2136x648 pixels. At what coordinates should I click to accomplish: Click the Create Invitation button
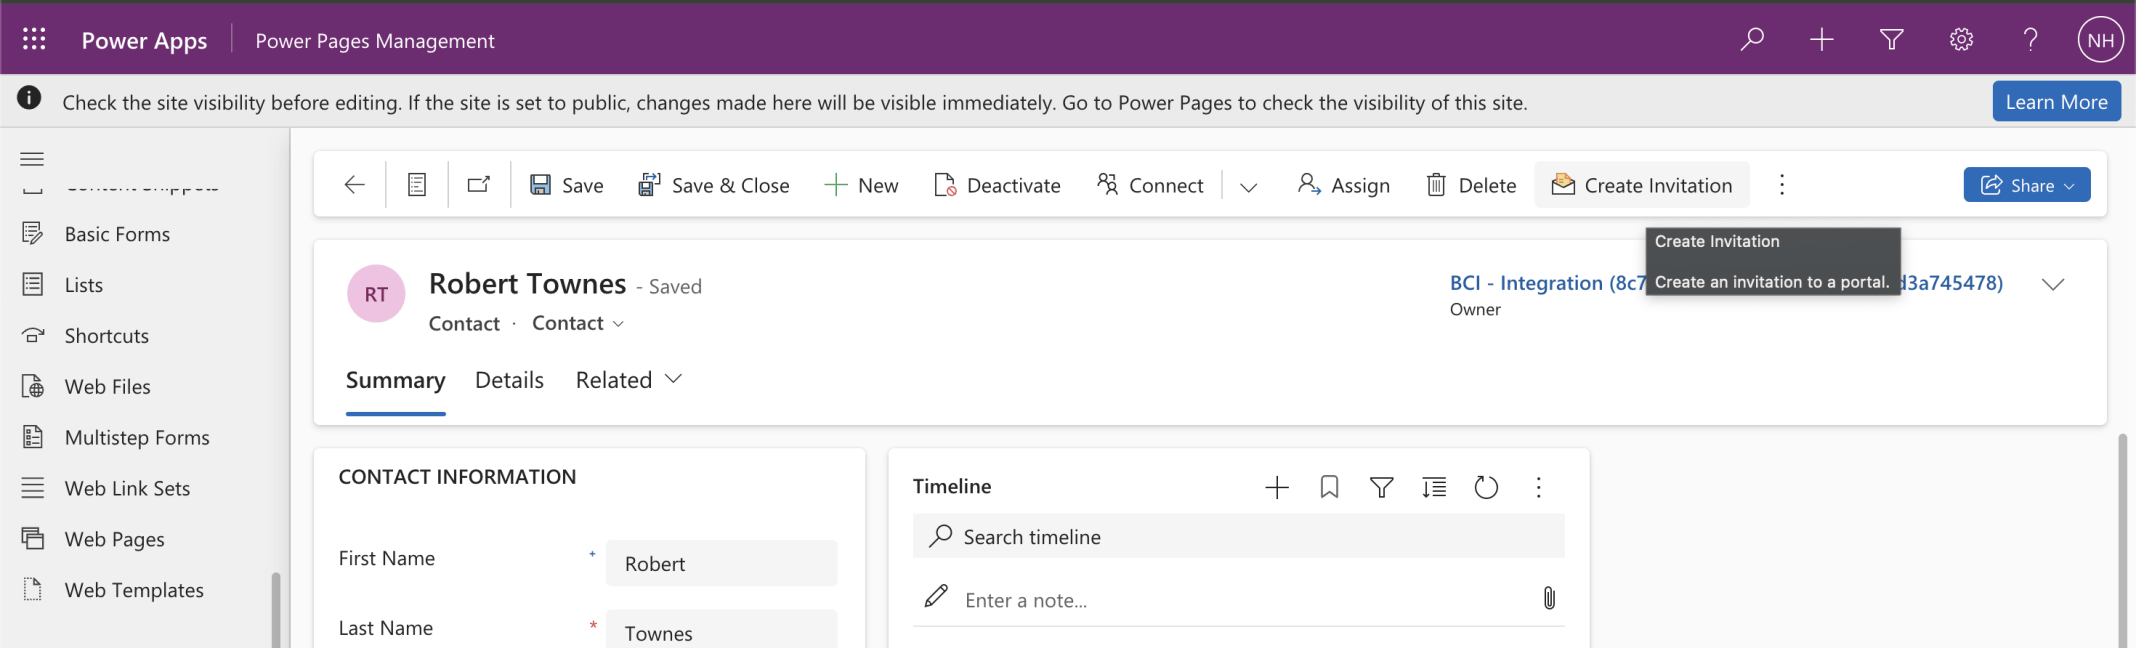1642,185
